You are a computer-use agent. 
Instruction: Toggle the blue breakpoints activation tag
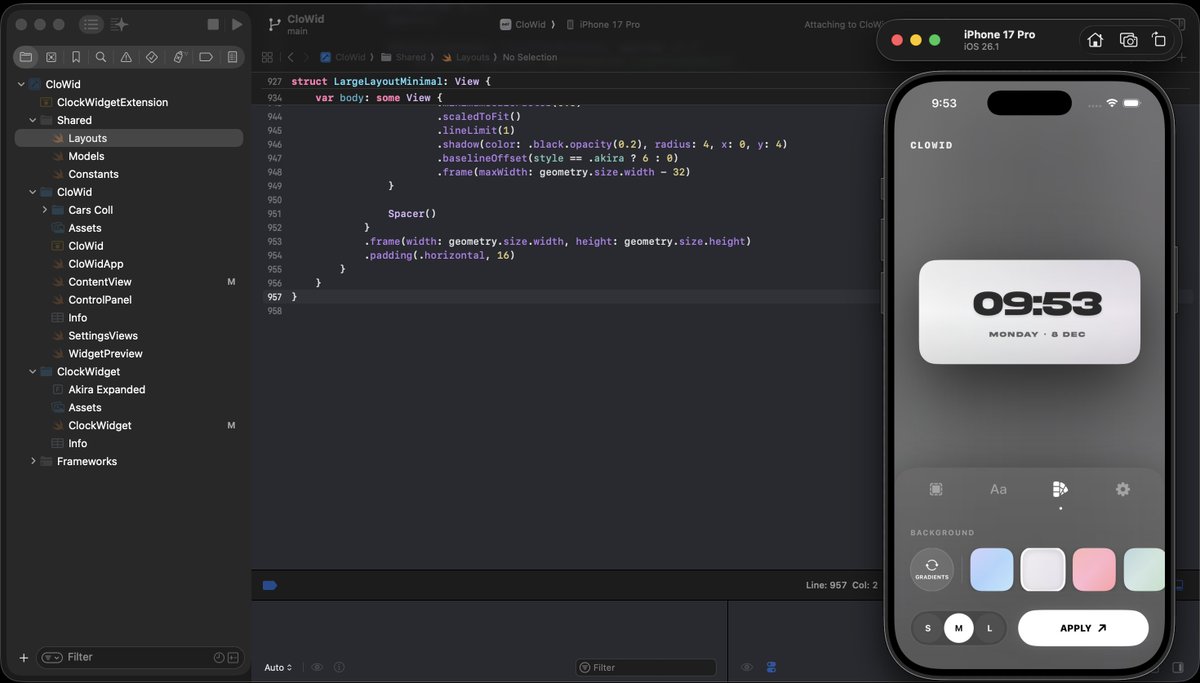coord(269,585)
